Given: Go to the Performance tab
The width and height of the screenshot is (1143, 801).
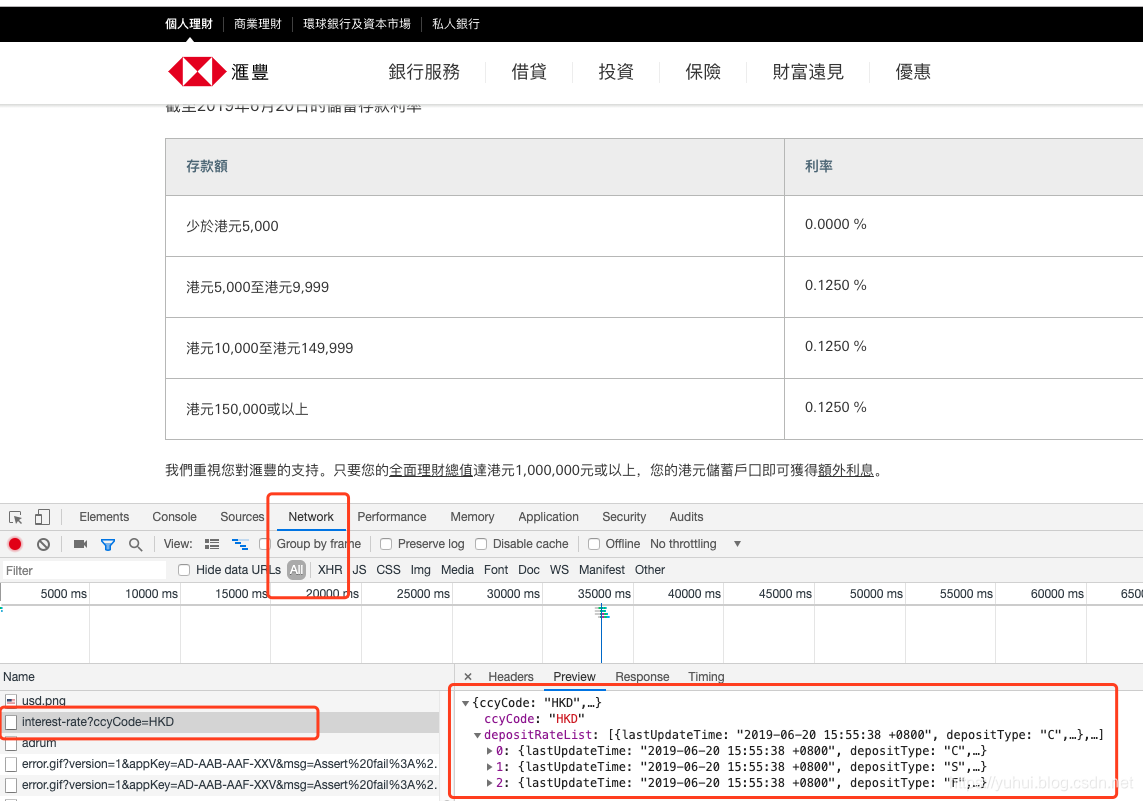Looking at the screenshot, I should coord(391,517).
